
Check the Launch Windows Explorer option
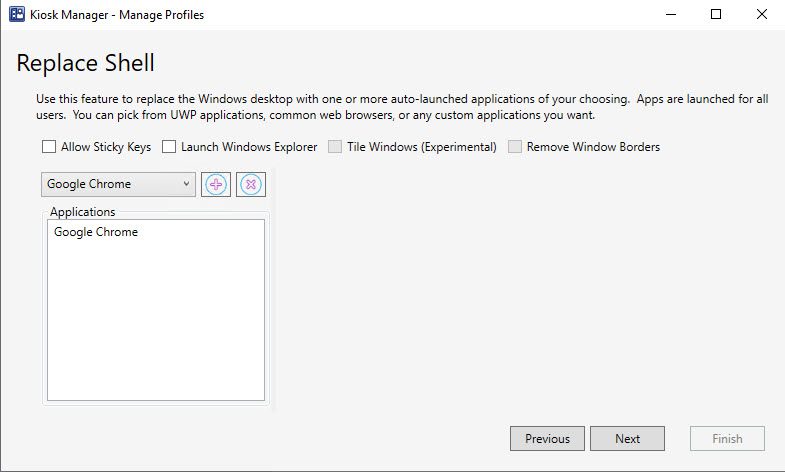click(169, 147)
